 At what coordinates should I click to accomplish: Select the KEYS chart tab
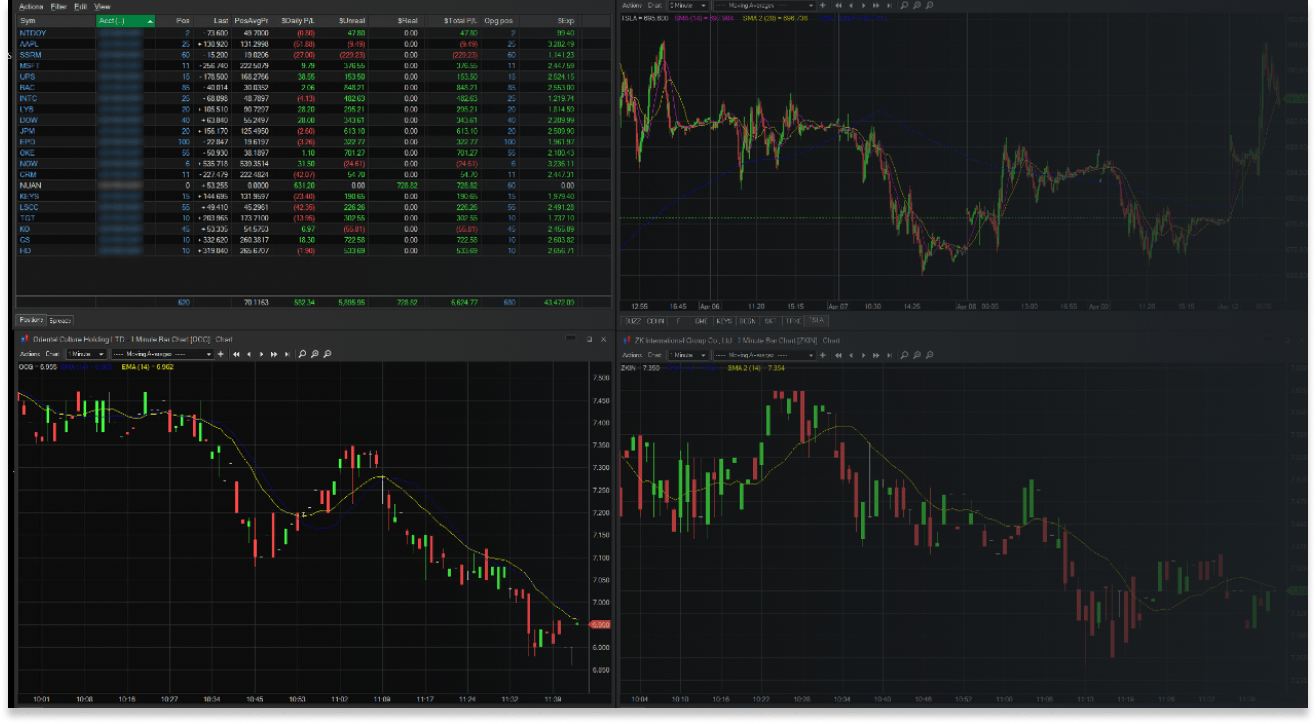pos(724,321)
